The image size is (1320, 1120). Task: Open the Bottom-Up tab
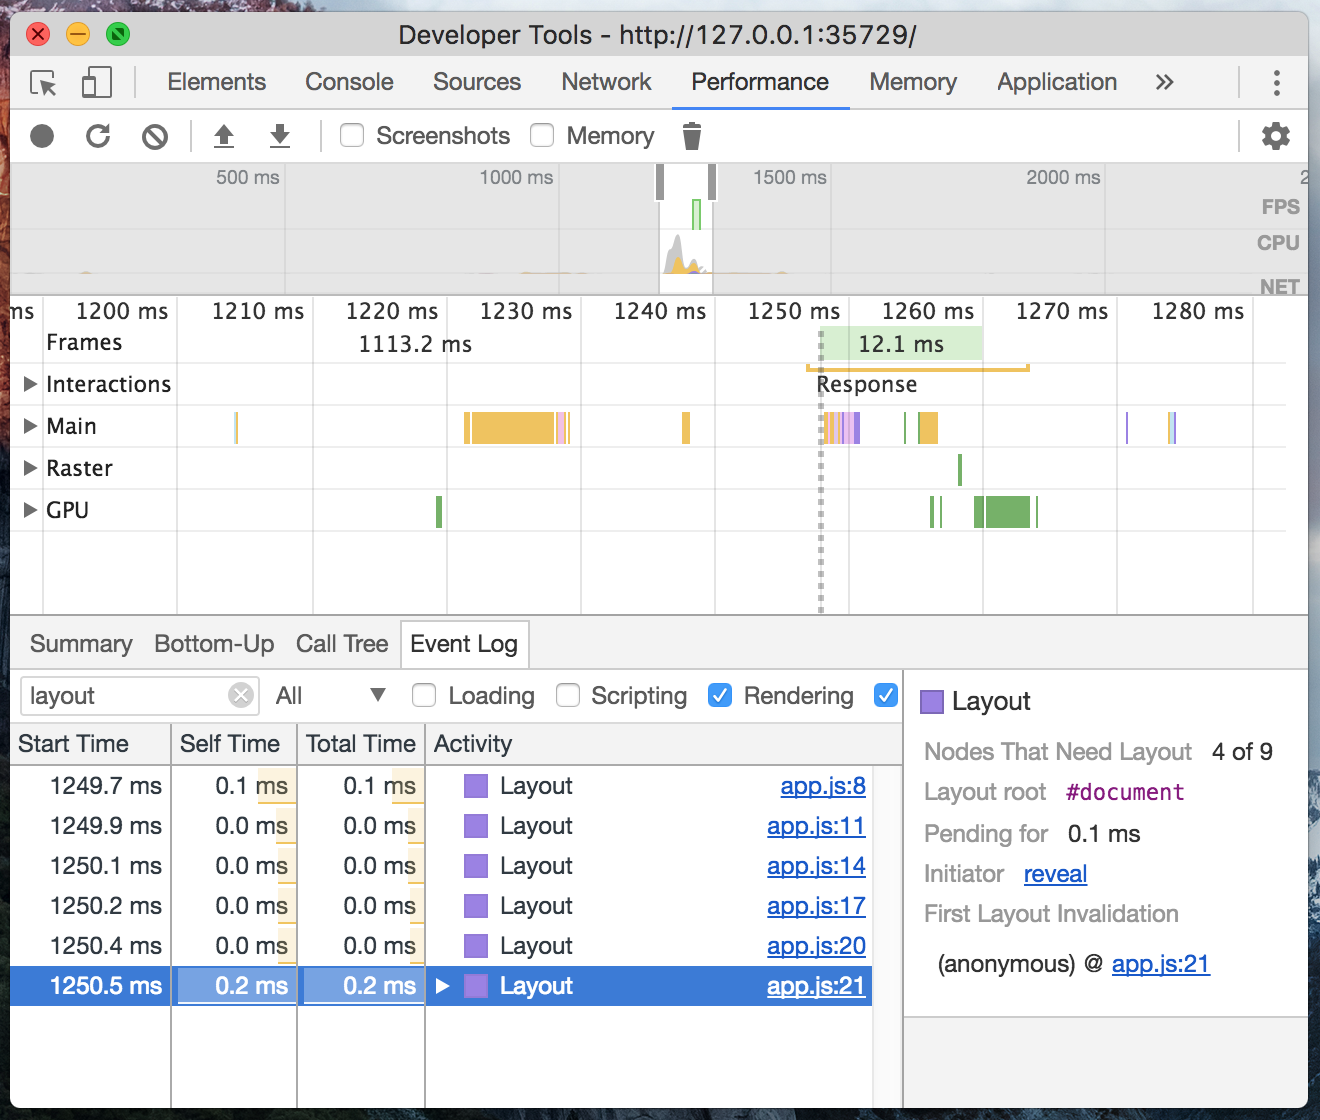point(214,644)
